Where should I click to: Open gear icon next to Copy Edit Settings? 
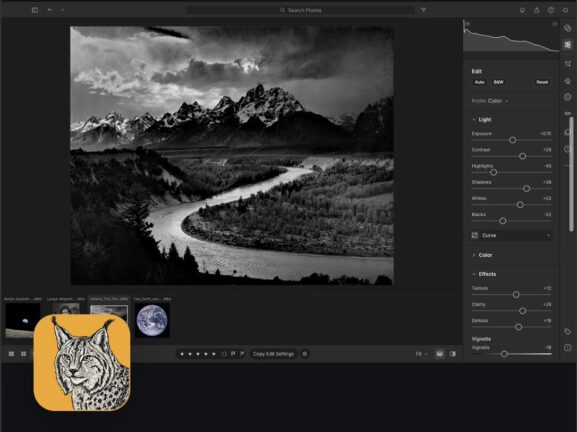pyautogui.click(x=305, y=354)
